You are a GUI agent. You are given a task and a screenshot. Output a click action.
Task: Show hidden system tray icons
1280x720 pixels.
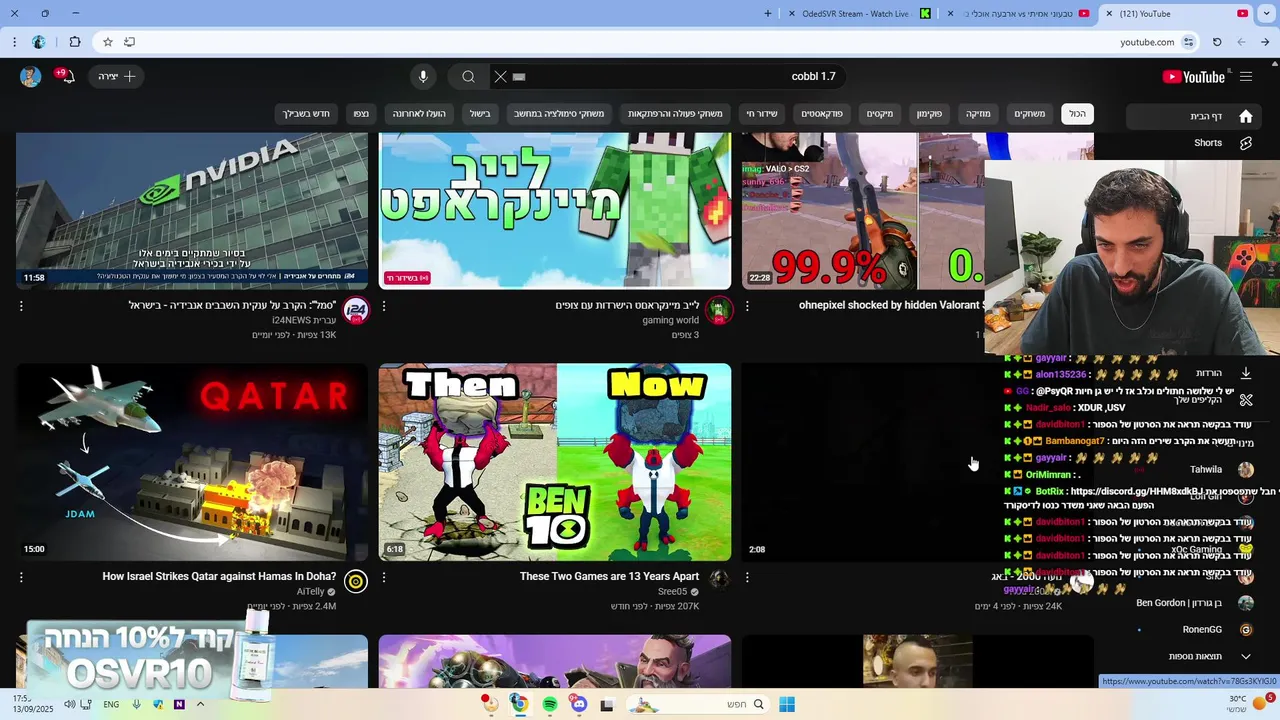tap(200, 705)
